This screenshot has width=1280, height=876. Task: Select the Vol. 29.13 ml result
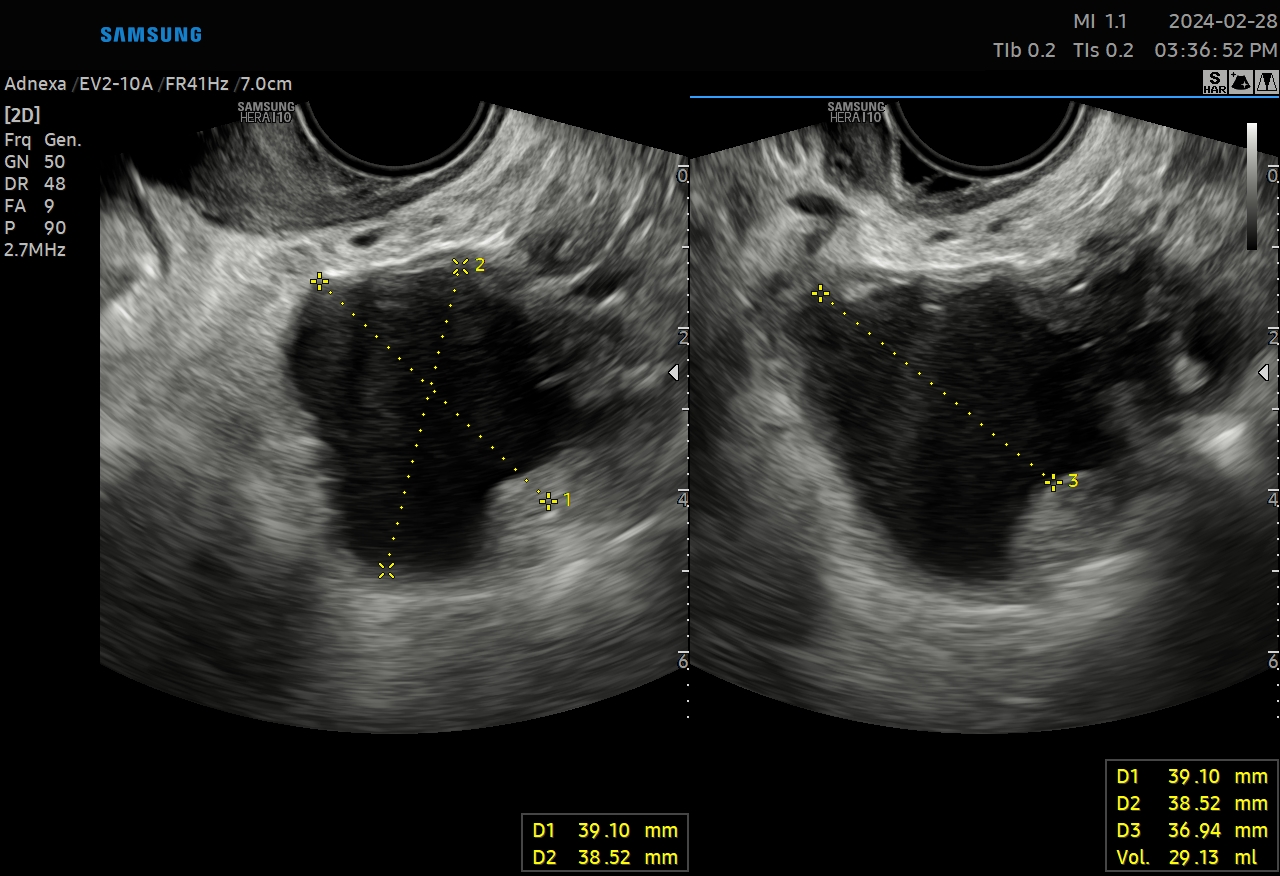click(1191, 857)
